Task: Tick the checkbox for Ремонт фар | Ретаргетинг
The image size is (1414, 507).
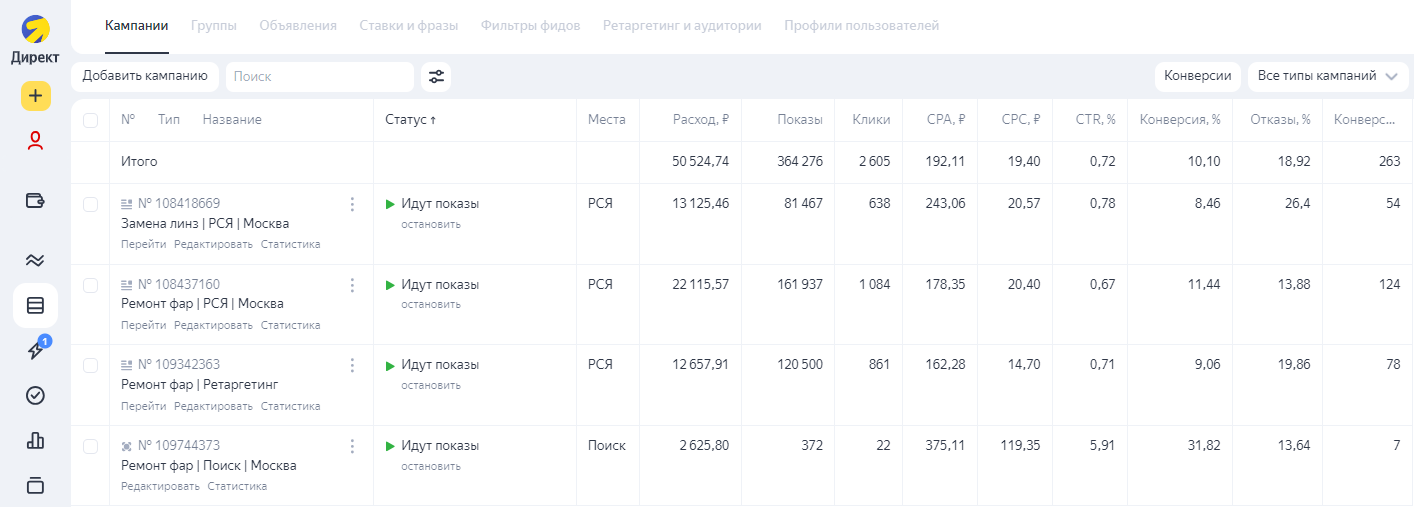Action: pos(91,365)
